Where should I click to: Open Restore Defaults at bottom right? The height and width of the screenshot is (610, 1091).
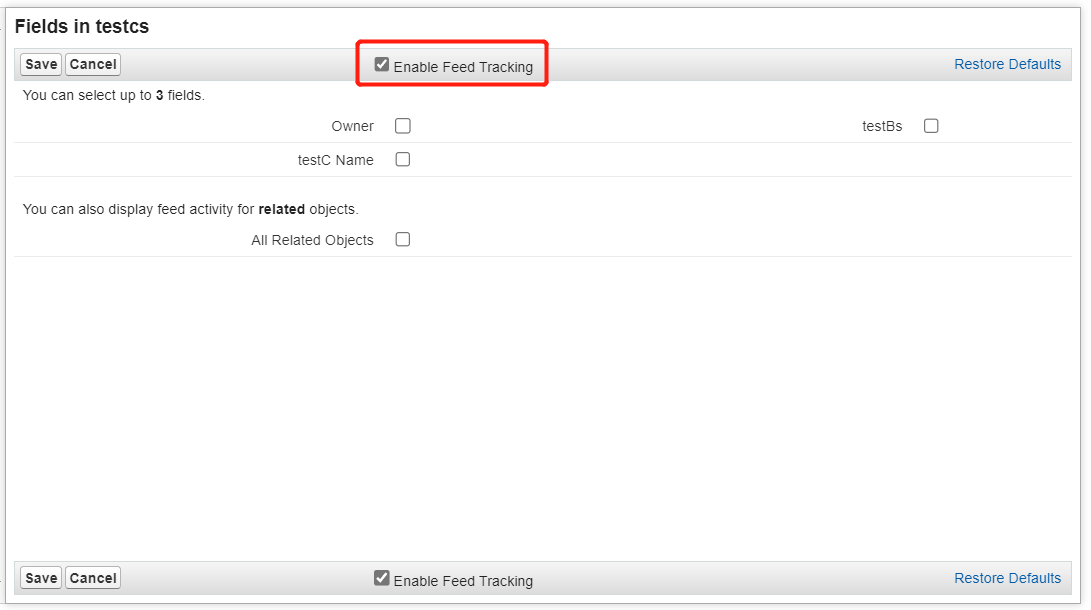point(1007,577)
